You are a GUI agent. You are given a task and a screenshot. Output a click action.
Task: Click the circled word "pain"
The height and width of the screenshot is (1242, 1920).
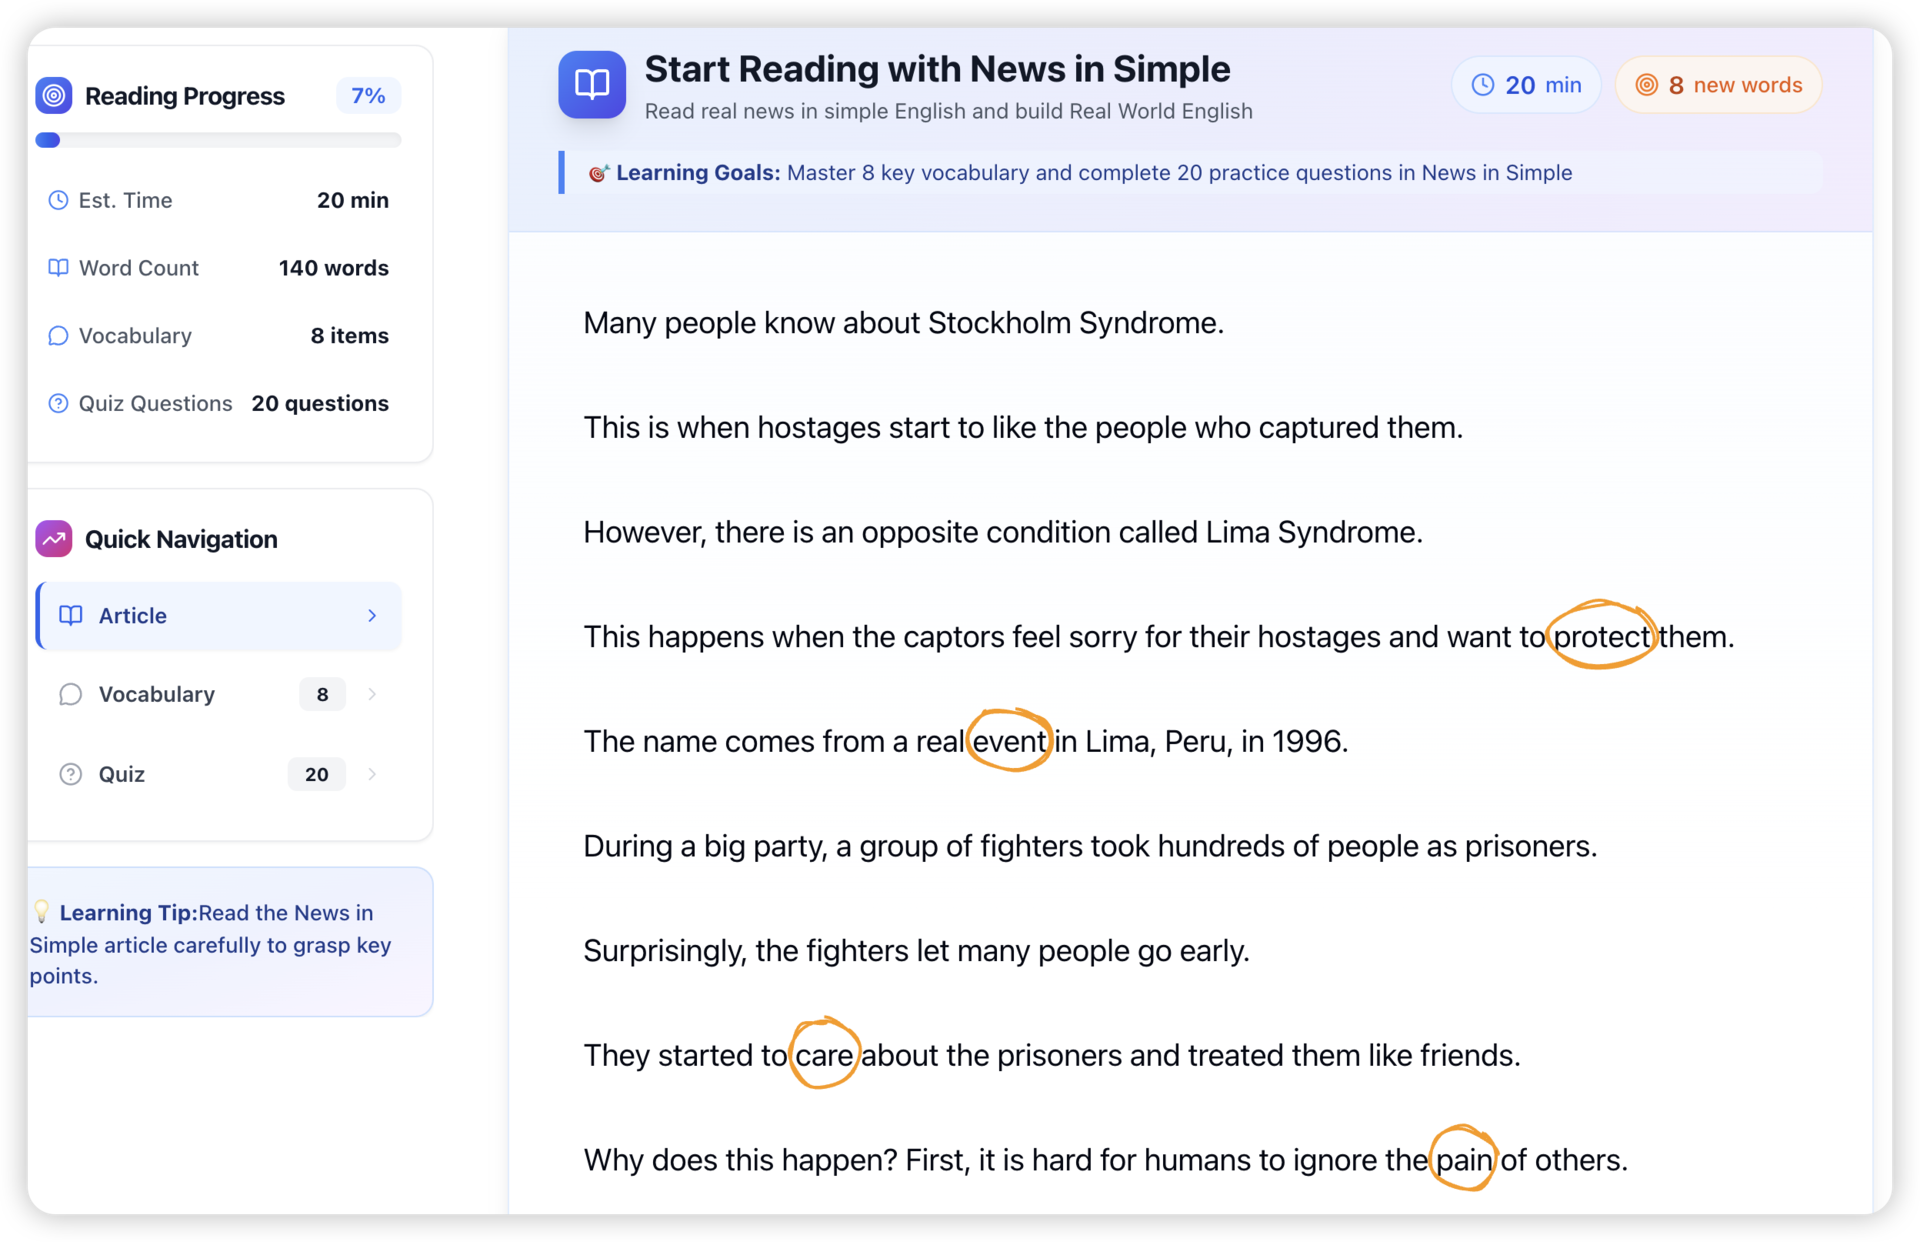click(x=1463, y=1160)
